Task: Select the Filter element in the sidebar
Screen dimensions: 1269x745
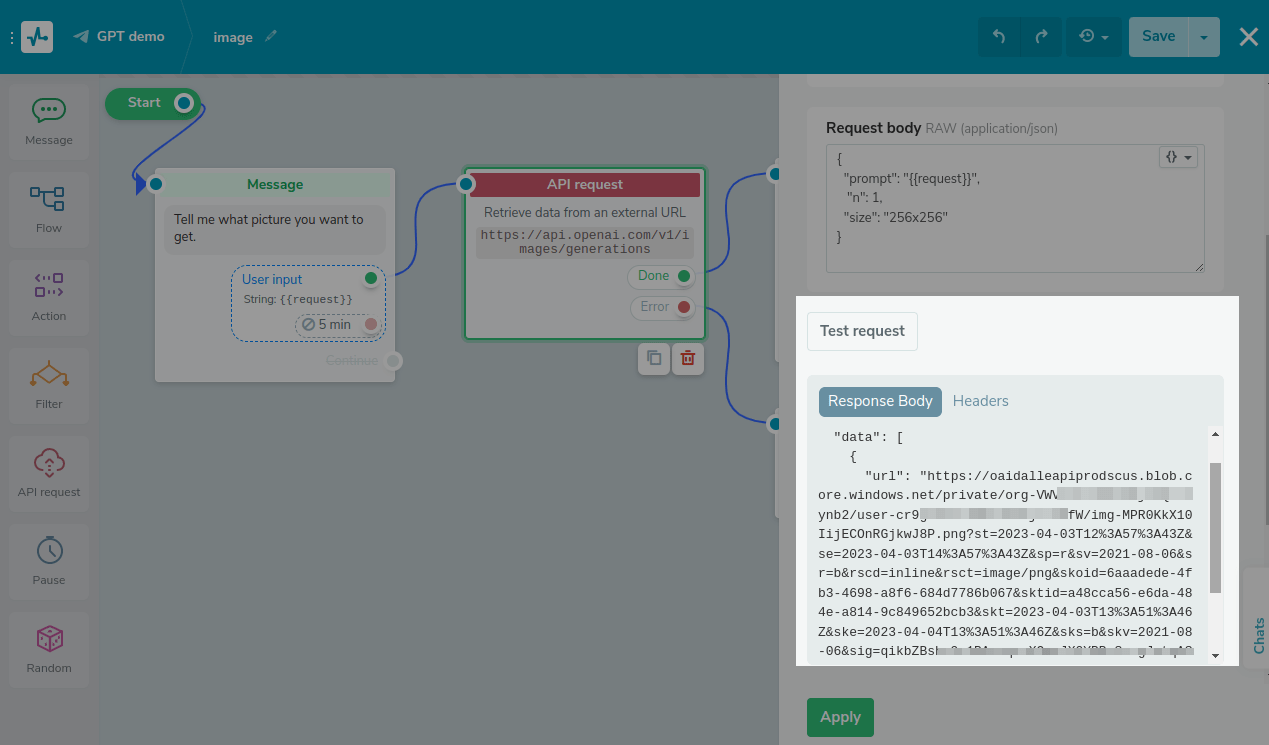Action: (48, 384)
